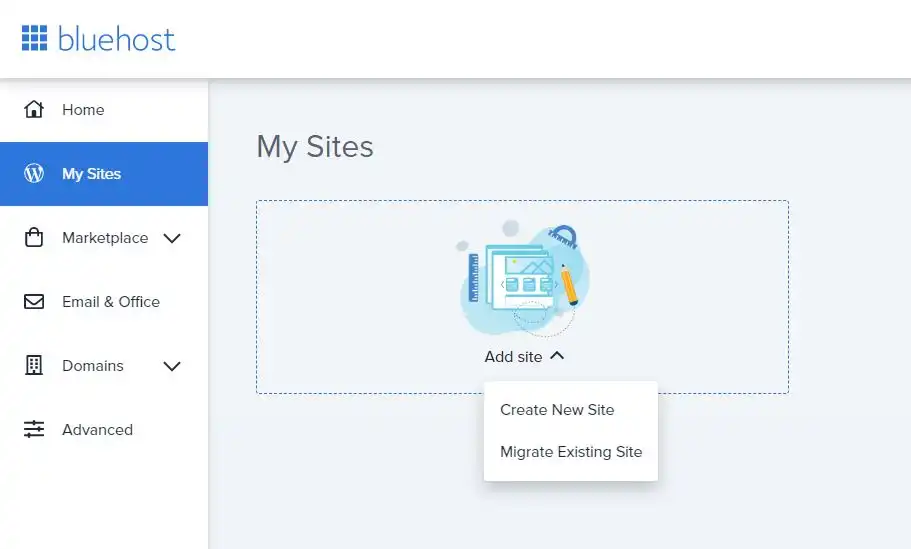
Task: Go to Email & Office section
Action: [x=104, y=302]
